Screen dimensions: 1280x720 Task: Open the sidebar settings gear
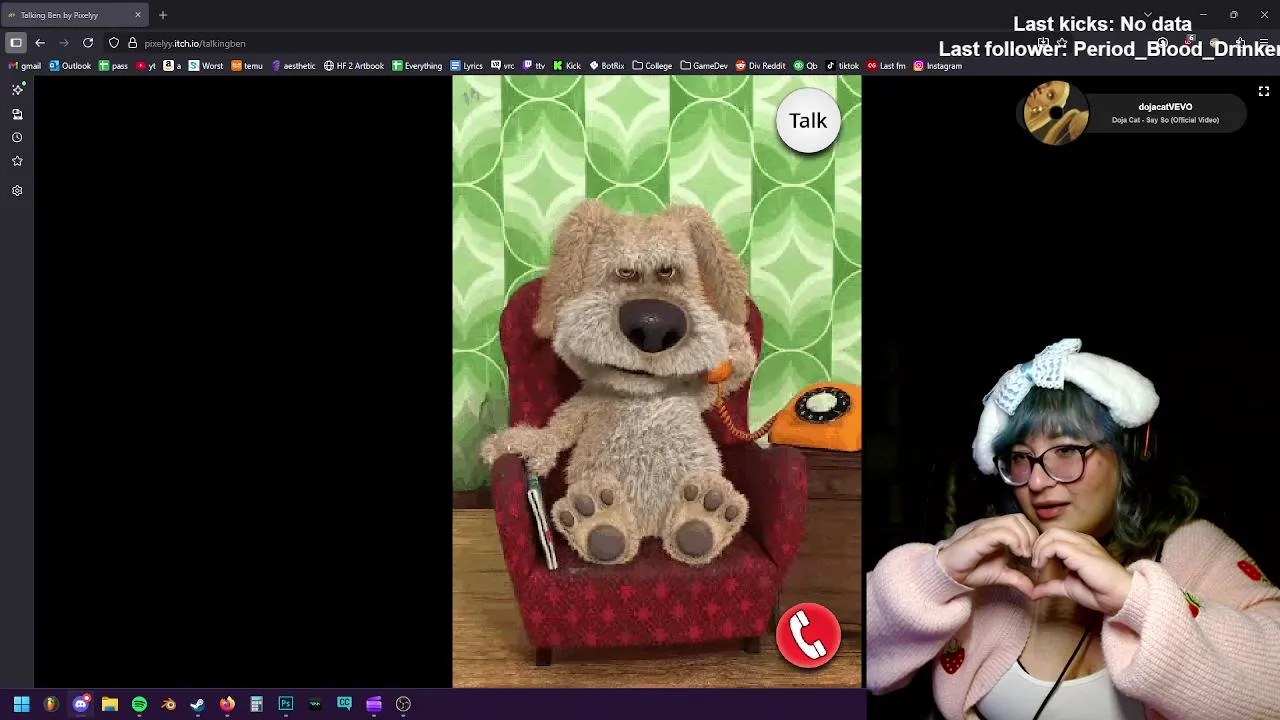(x=17, y=190)
